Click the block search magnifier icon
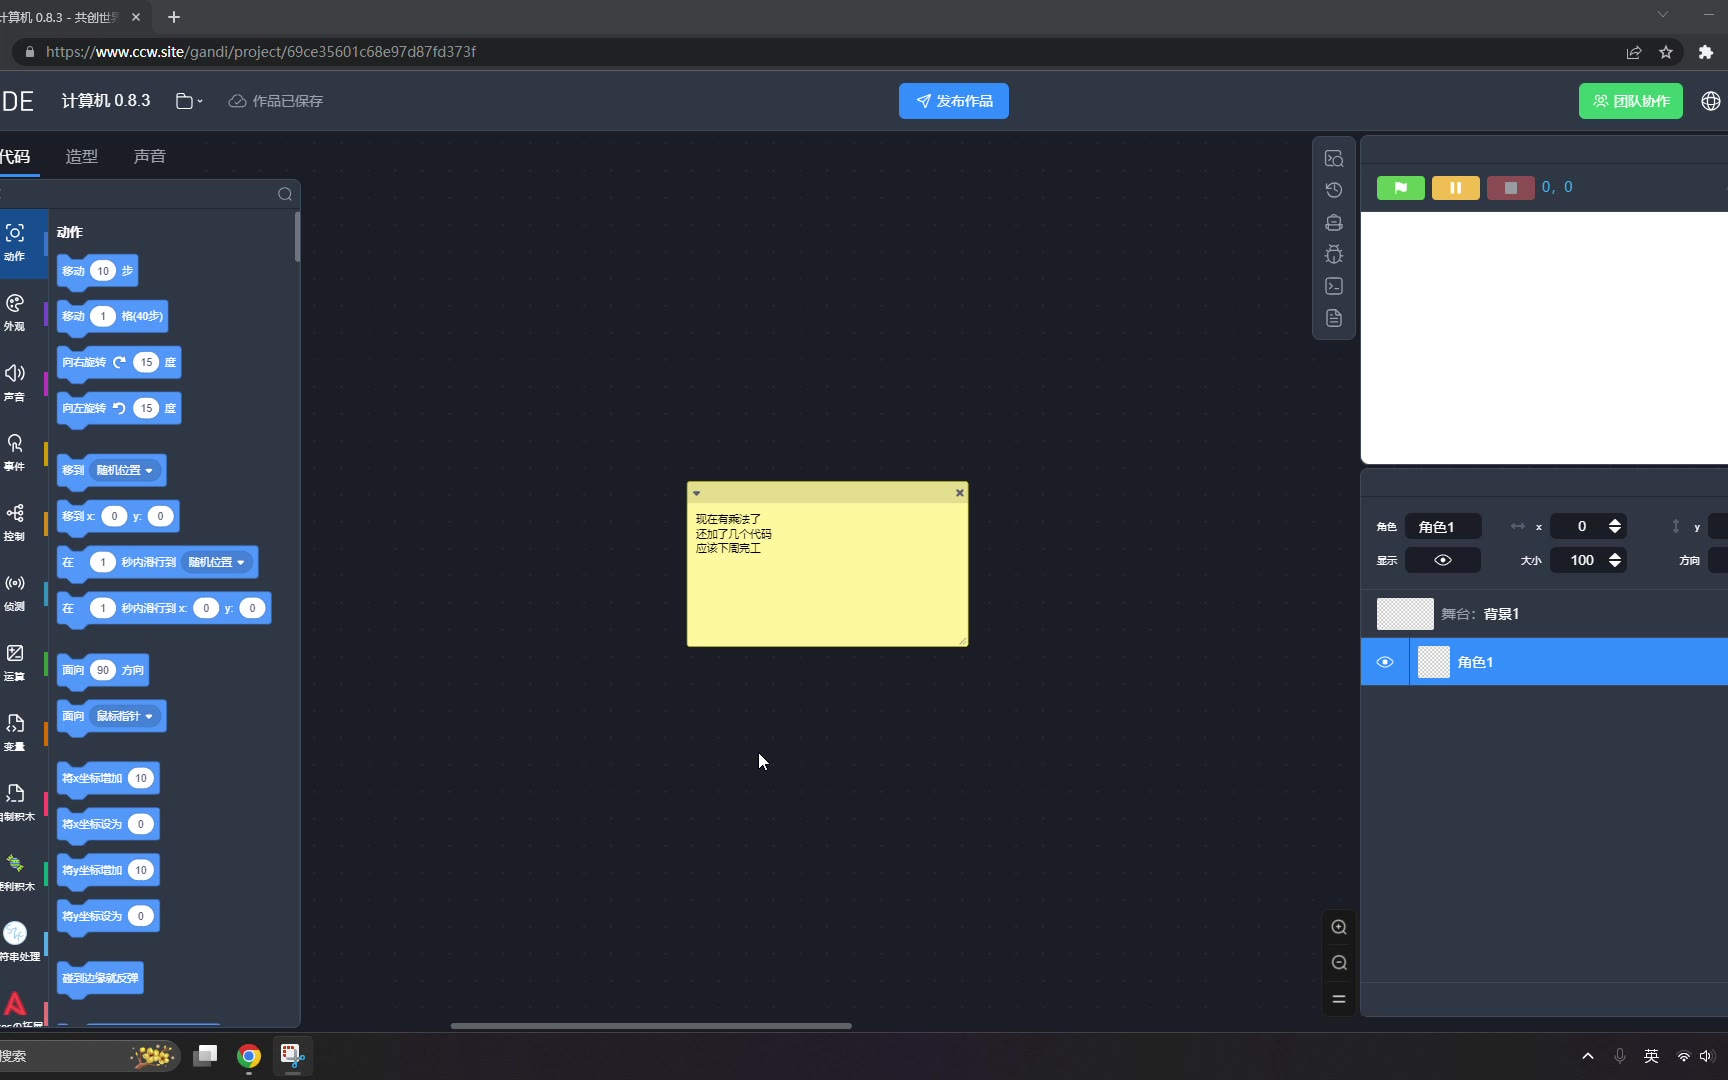The height and width of the screenshot is (1080, 1728). pyautogui.click(x=285, y=194)
